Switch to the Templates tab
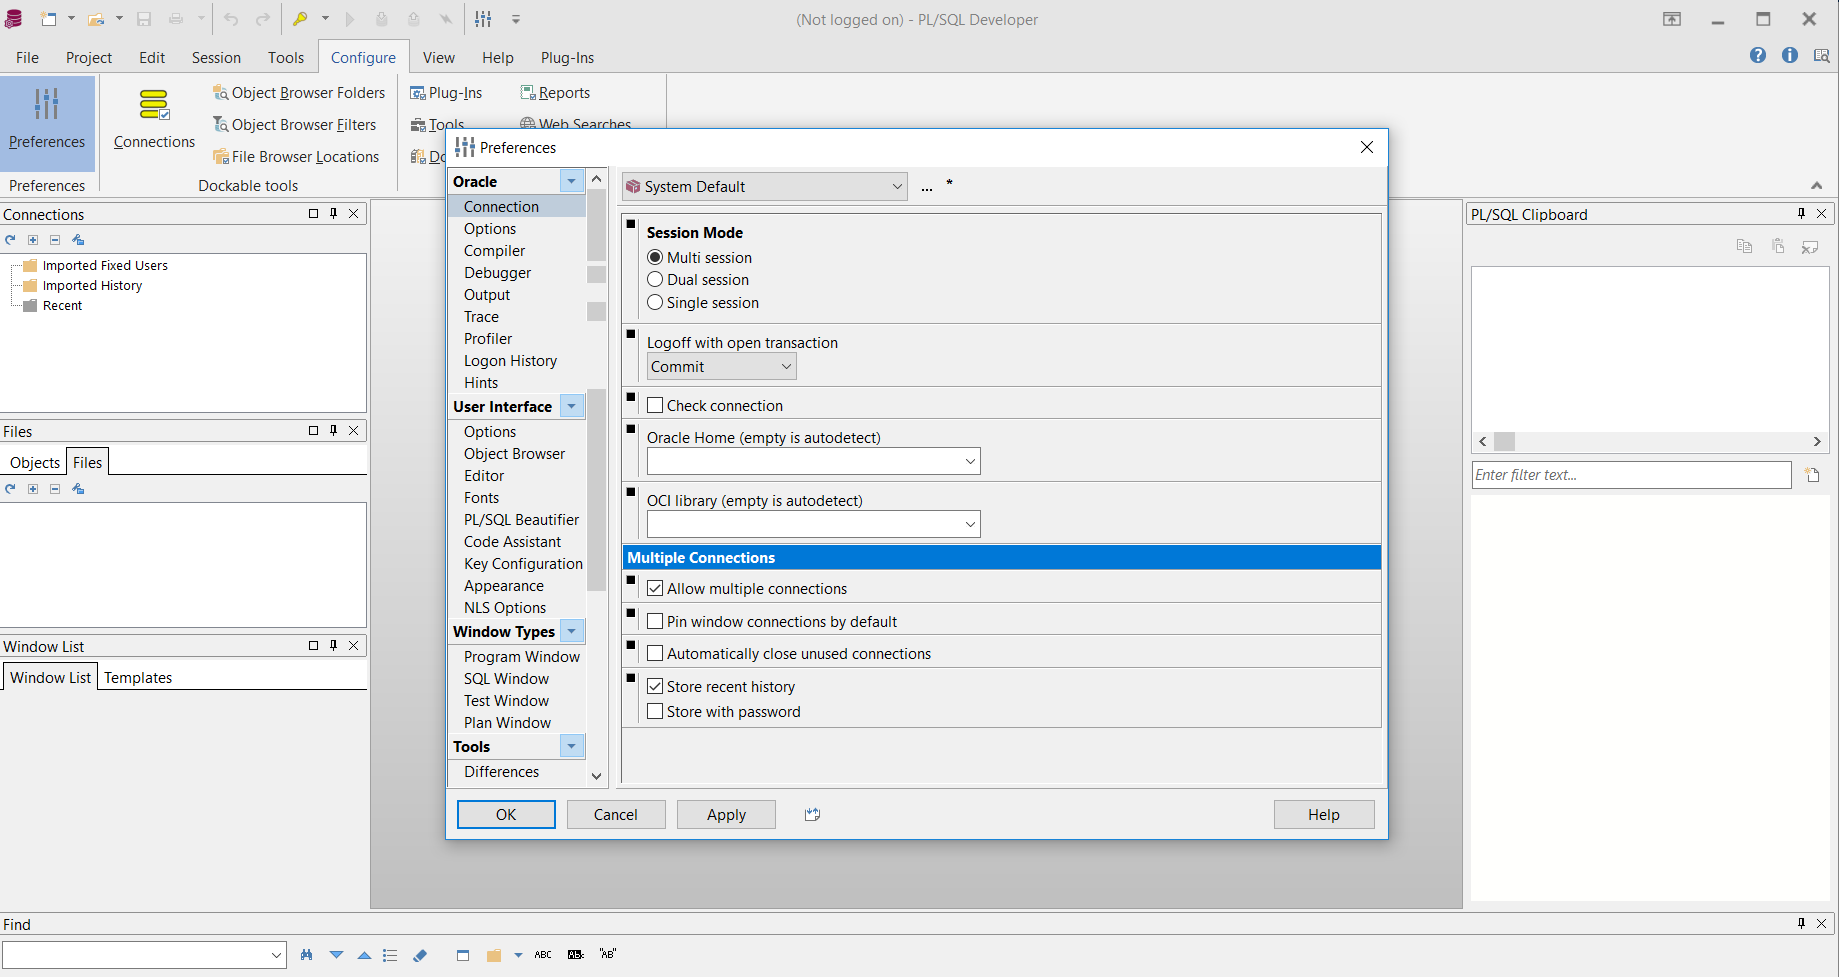This screenshot has width=1839, height=977. coord(138,678)
